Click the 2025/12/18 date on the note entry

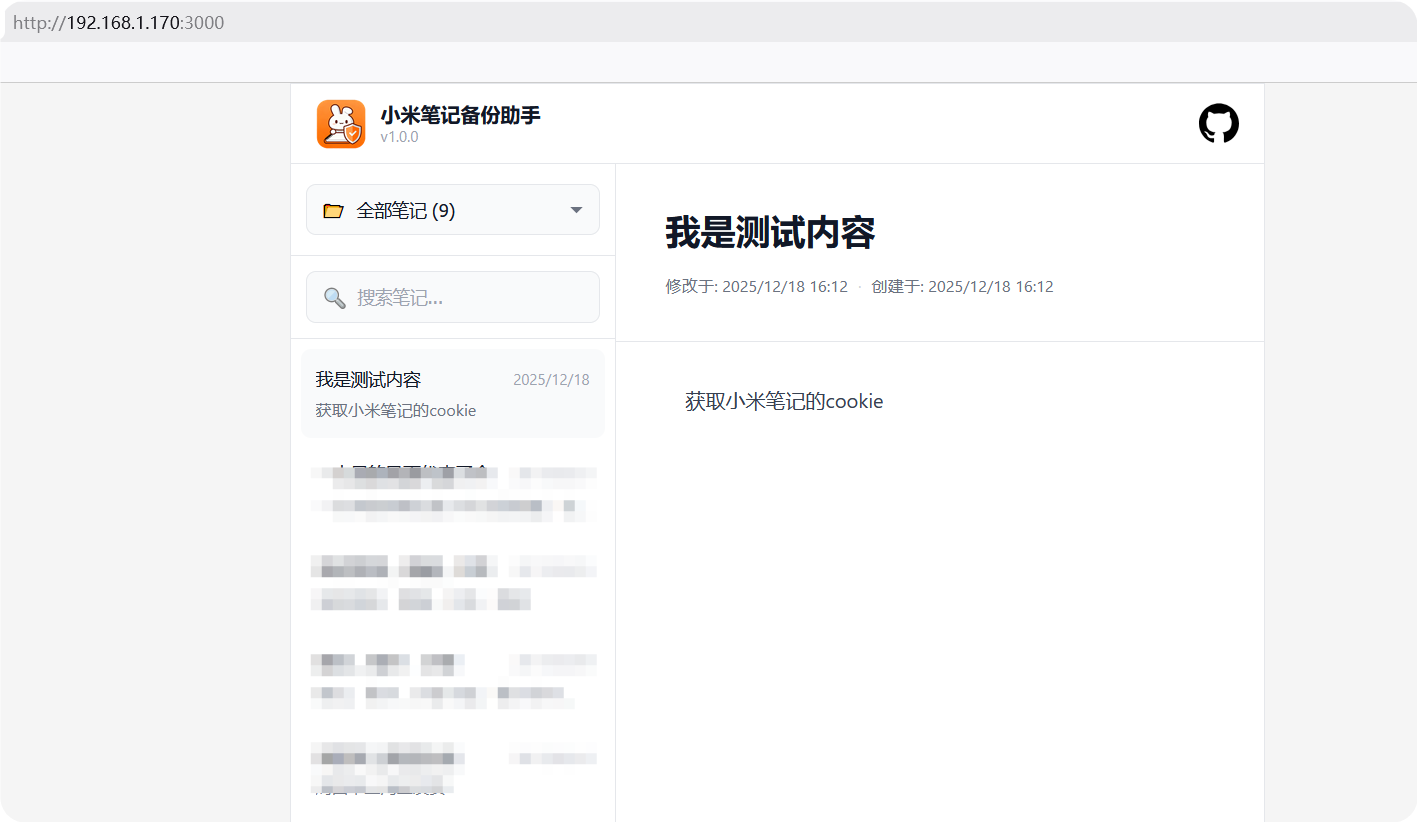point(551,379)
